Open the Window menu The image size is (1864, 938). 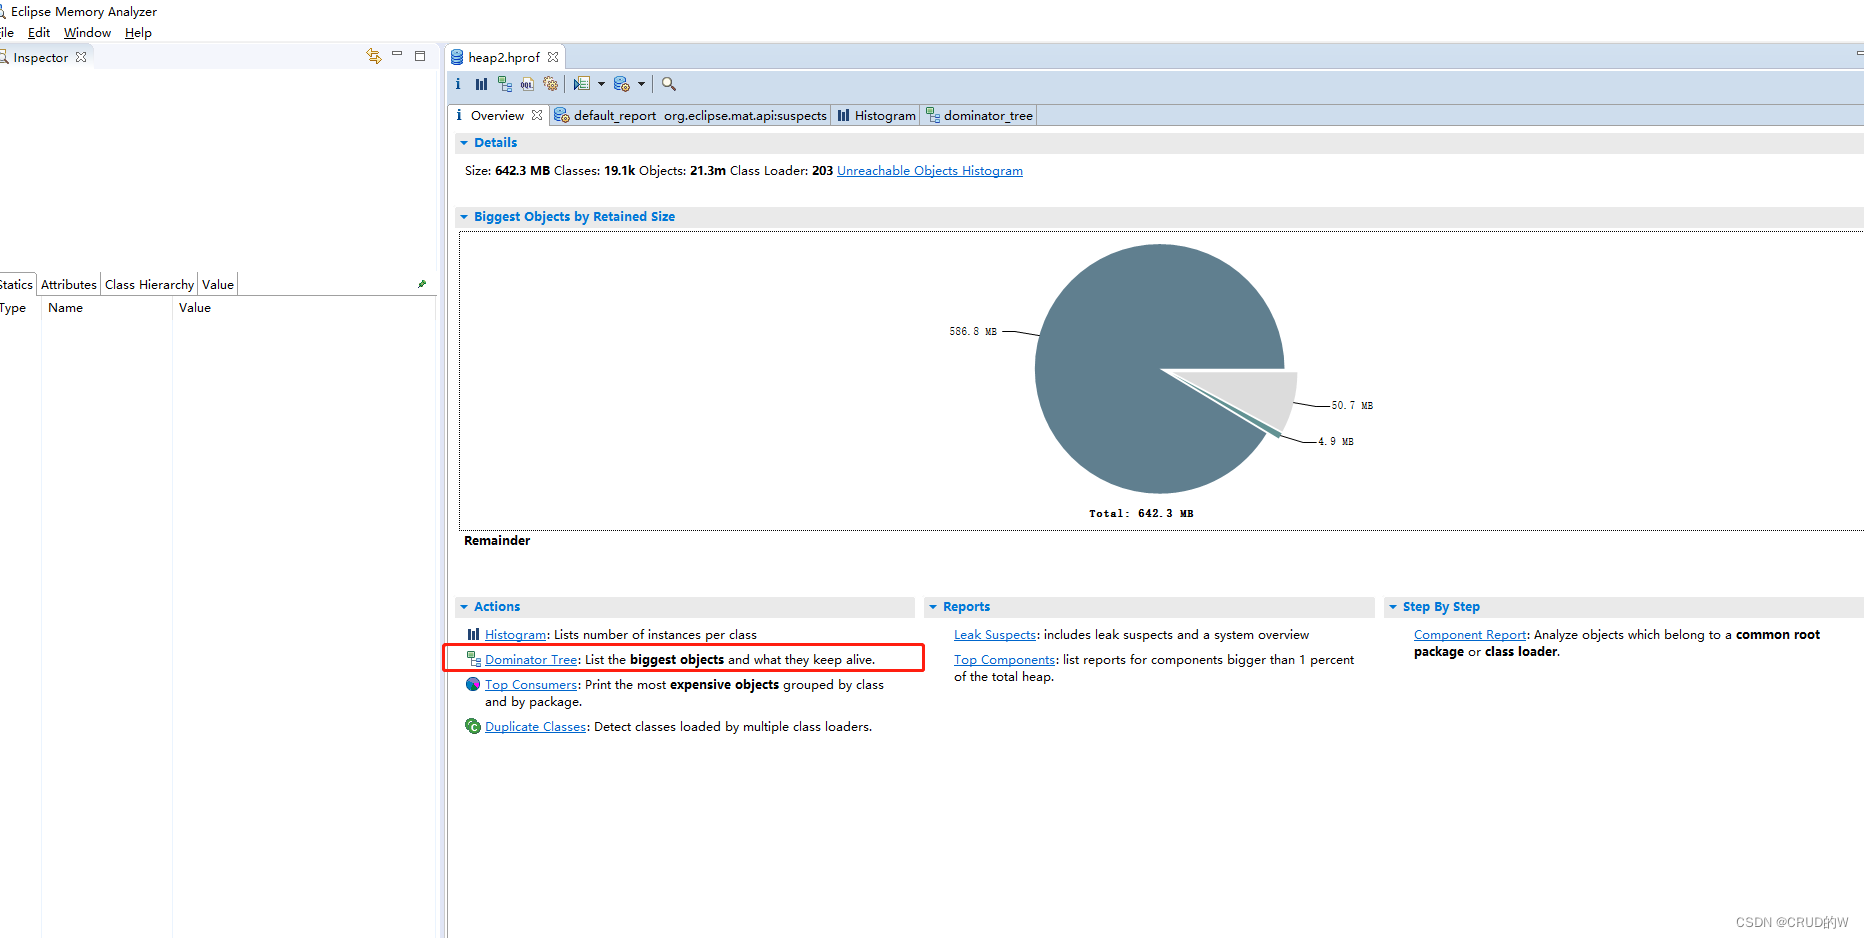87,33
